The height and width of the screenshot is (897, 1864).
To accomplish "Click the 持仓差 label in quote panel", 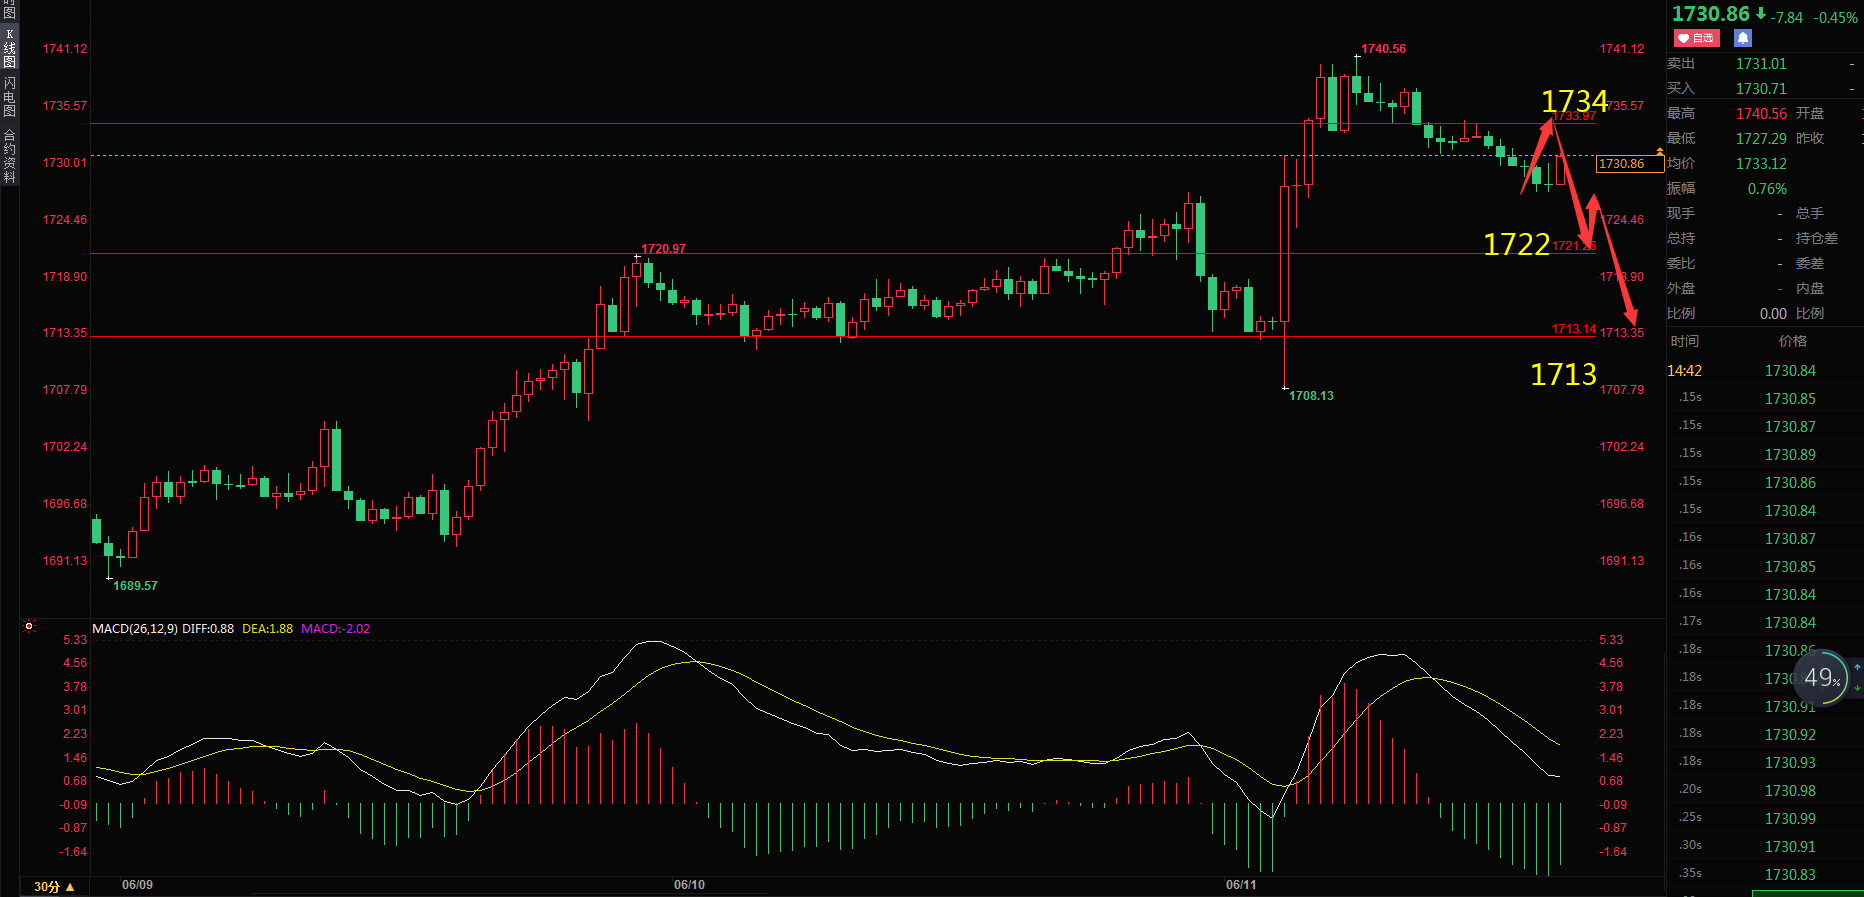I will pyautogui.click(x=1817, y=239).
